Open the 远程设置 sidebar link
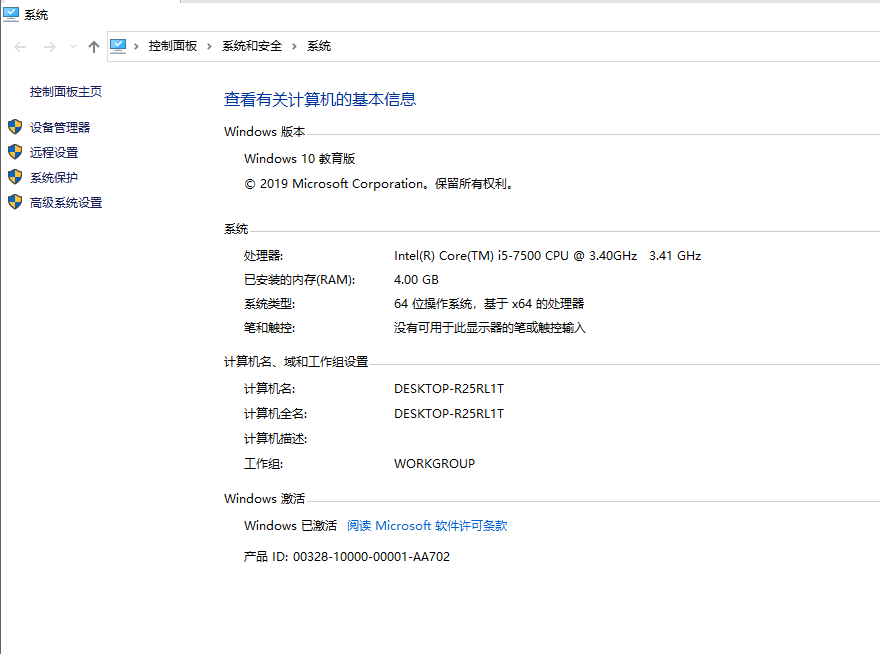880x654 pixels. tap(54, 152)
